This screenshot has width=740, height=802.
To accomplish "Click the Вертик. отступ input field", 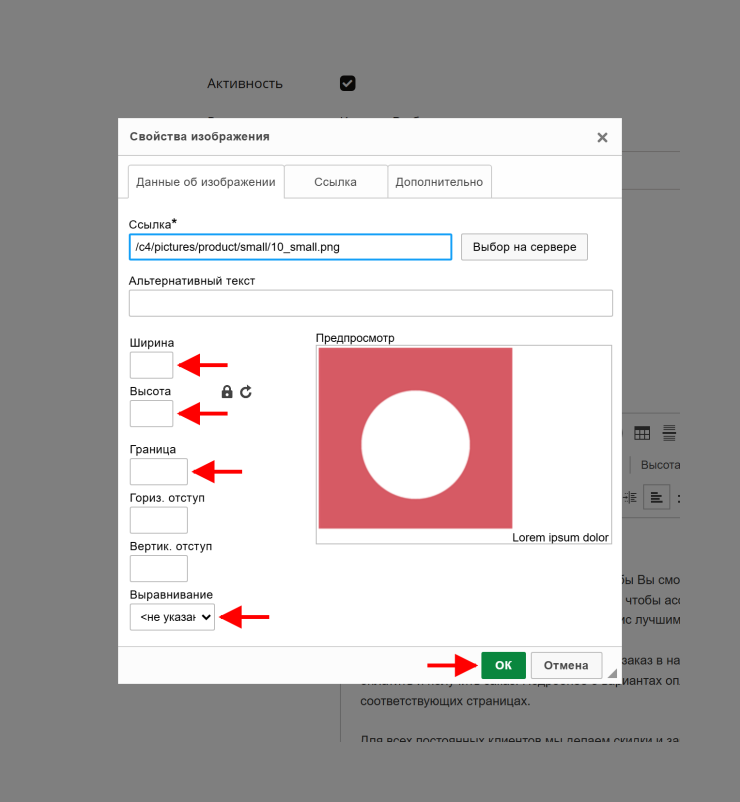I will (159, 568).
